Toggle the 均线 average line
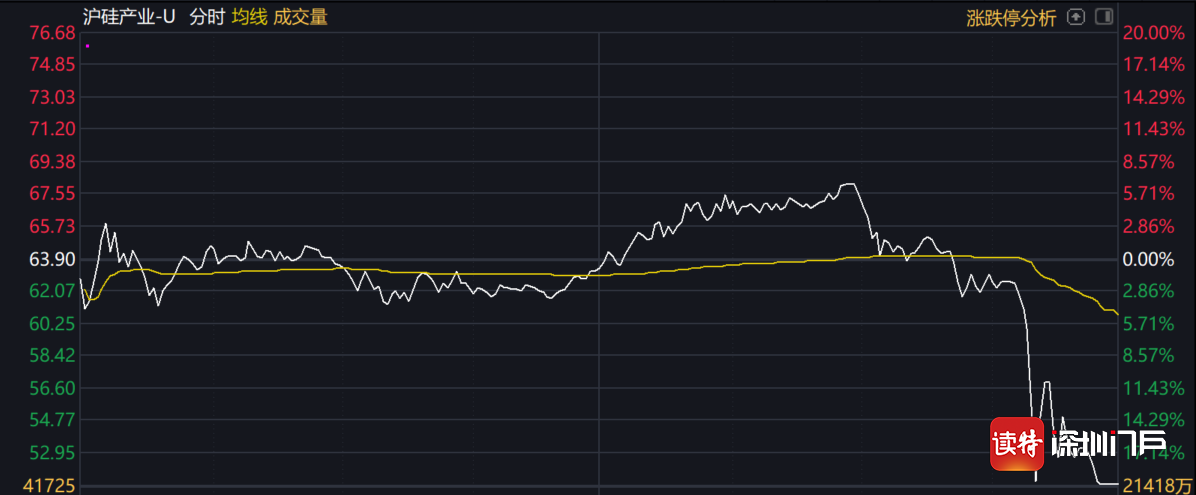 point(250,18)
